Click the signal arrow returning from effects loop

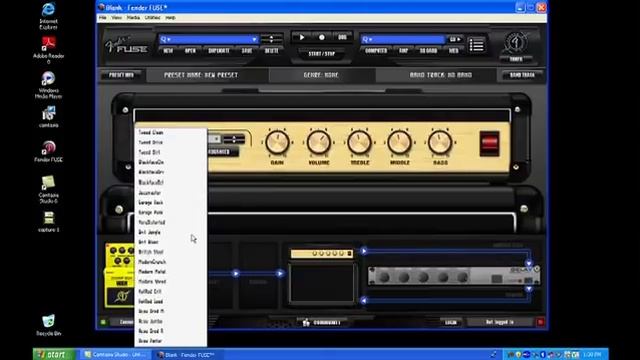click(364, 301)
